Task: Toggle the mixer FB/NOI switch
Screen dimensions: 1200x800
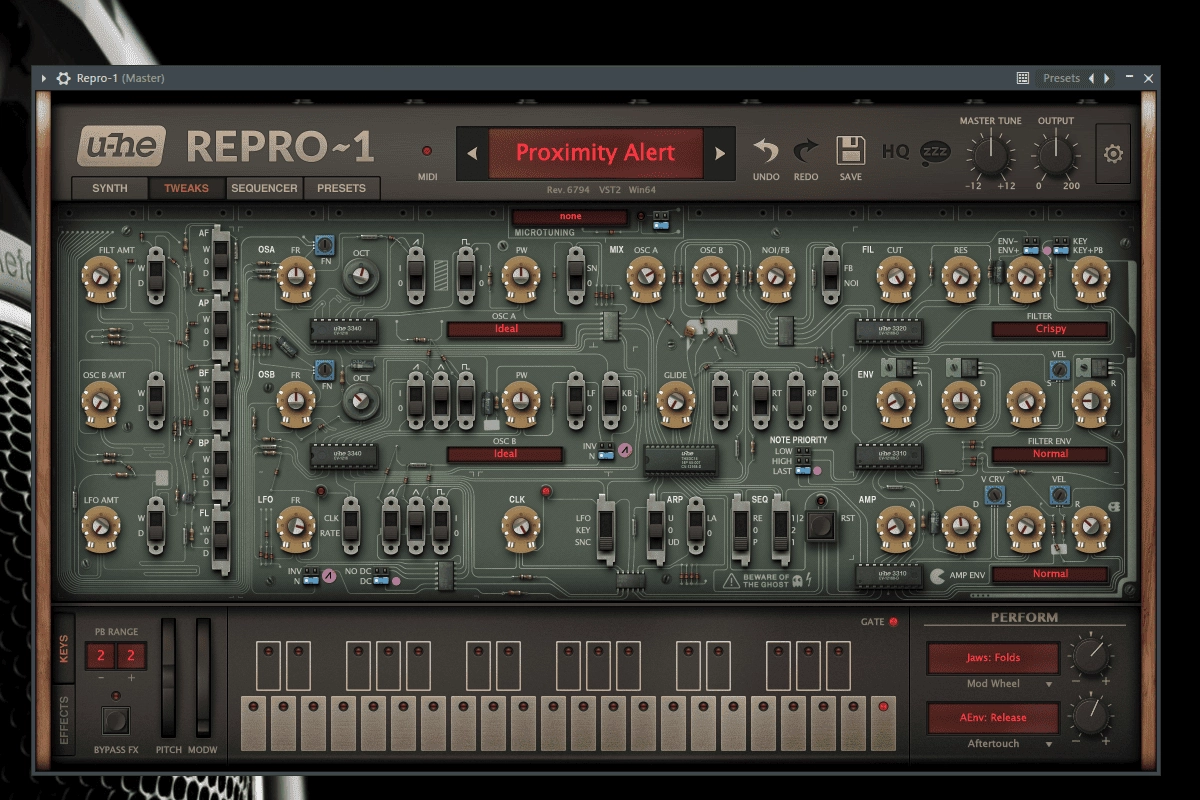Action: [x=830, y=275]
